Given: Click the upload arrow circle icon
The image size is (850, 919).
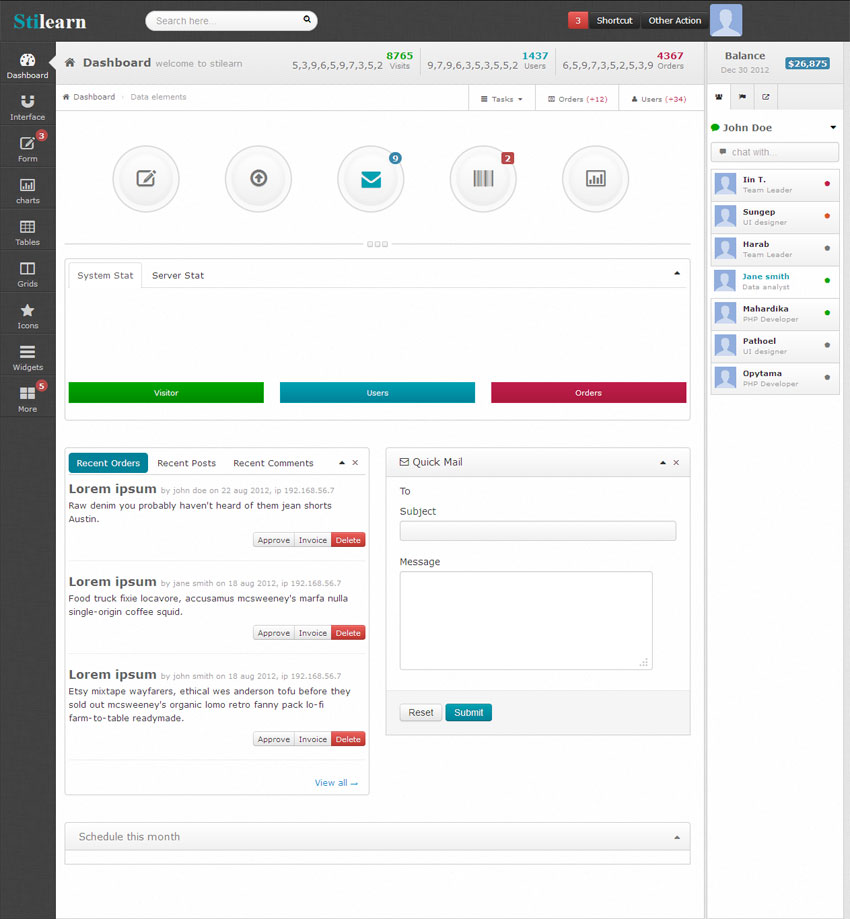Looking at the screenshot, I should (x=258, y=179).
